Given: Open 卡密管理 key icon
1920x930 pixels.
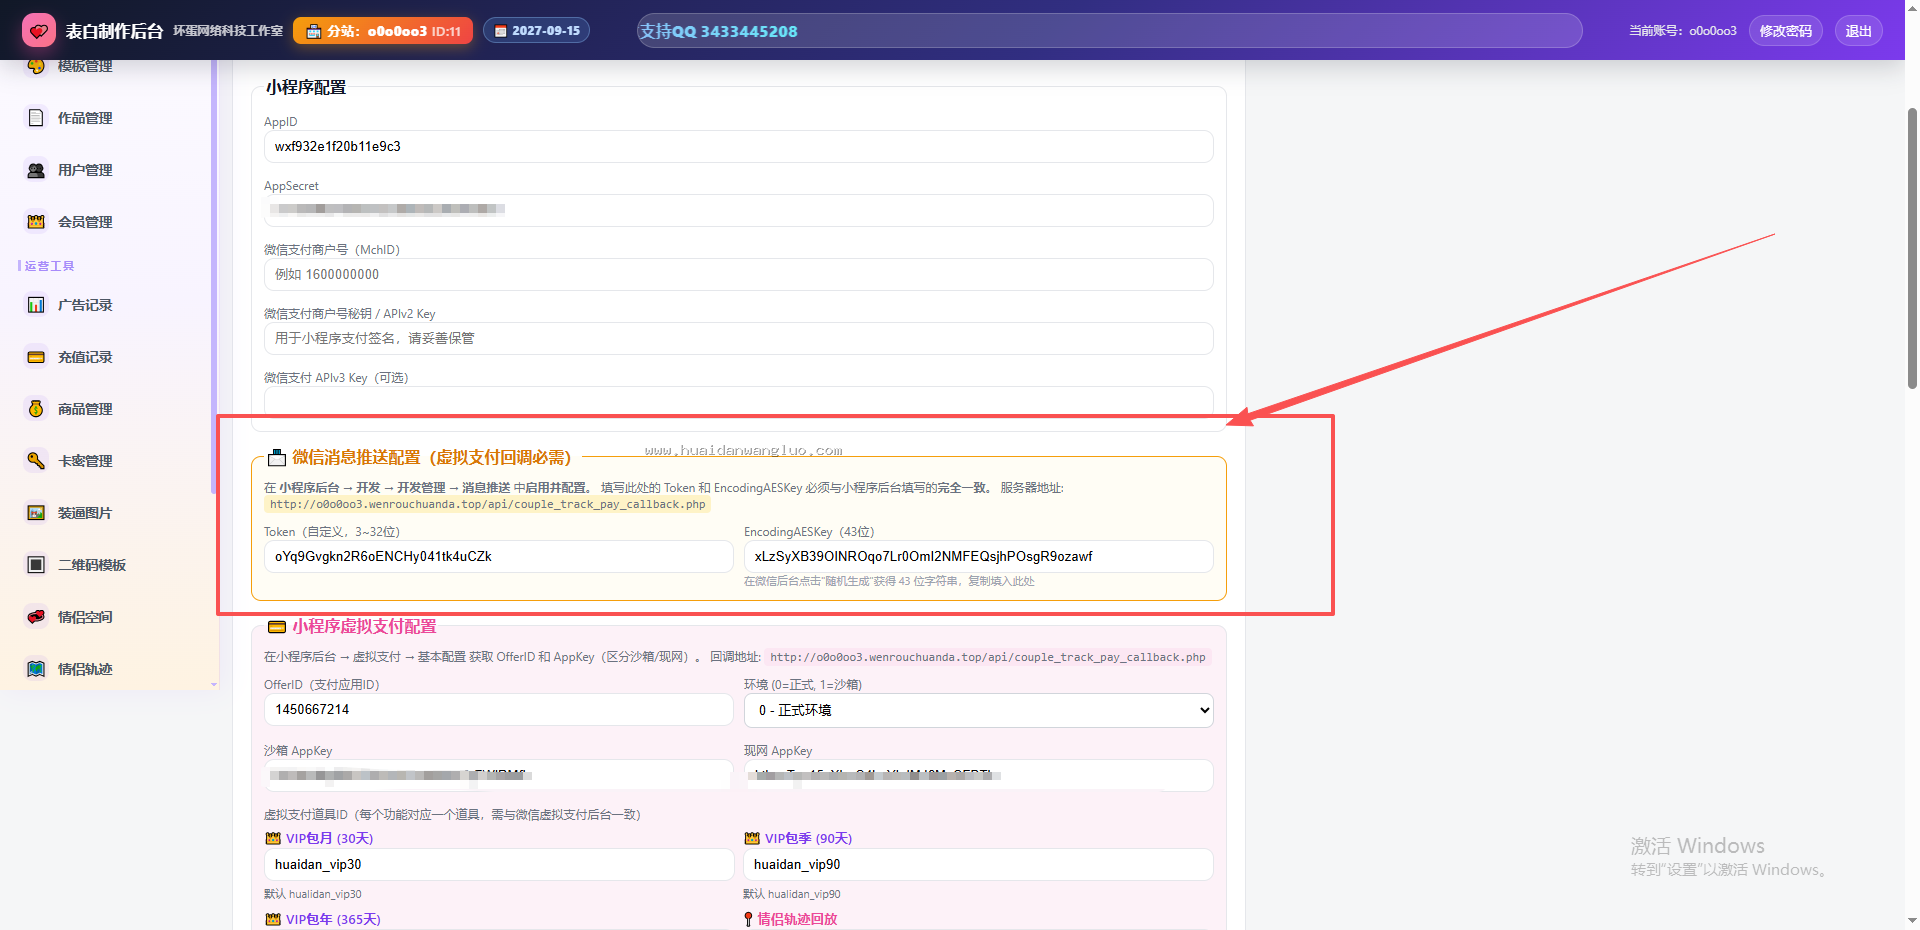Looking at the screenshot, I should 36,461.
